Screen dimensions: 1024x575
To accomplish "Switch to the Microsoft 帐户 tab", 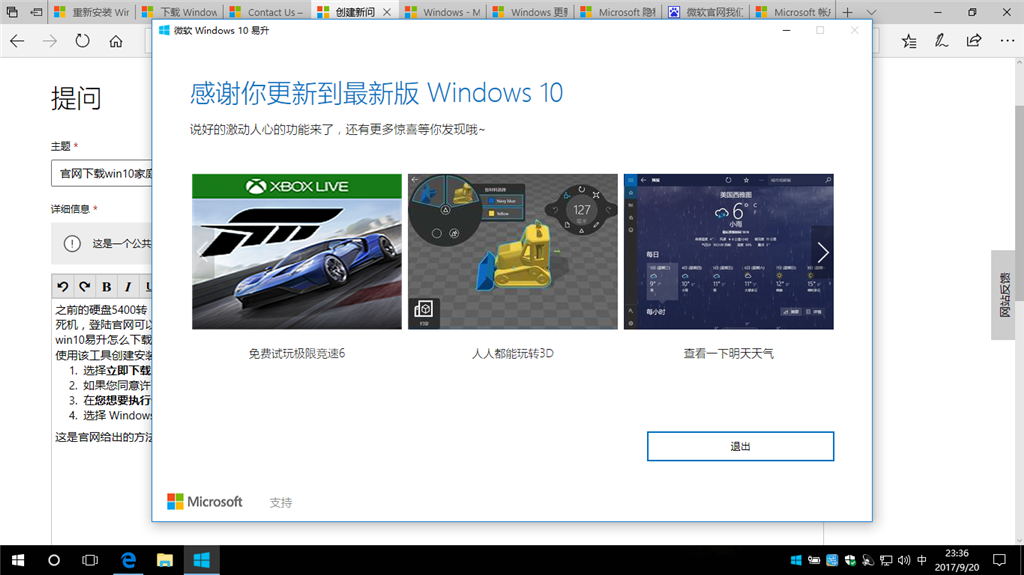I will click(x=793, y=12).
